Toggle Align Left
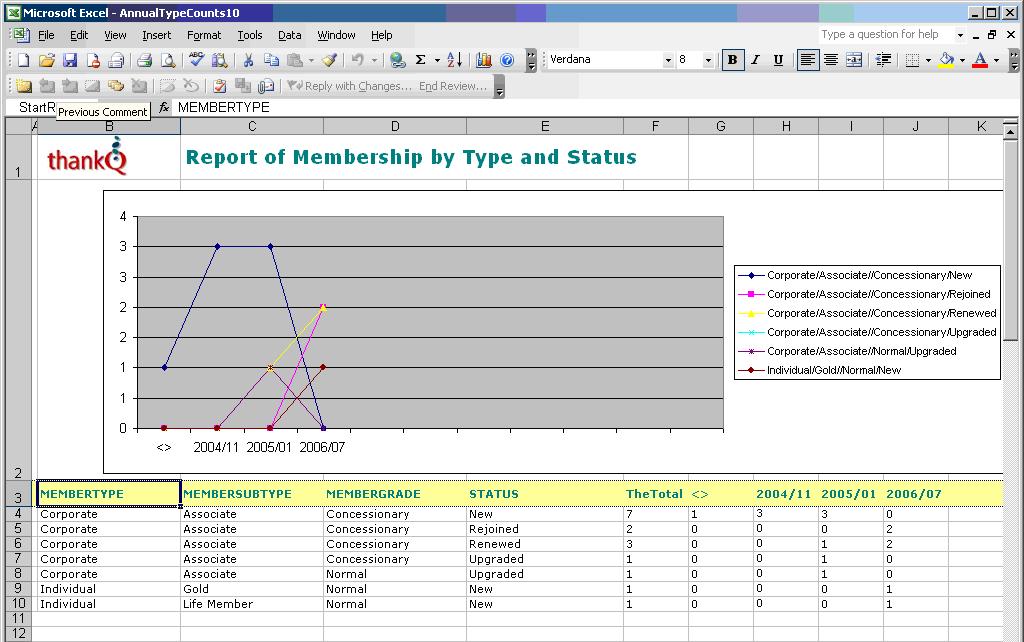 point(807,60)
